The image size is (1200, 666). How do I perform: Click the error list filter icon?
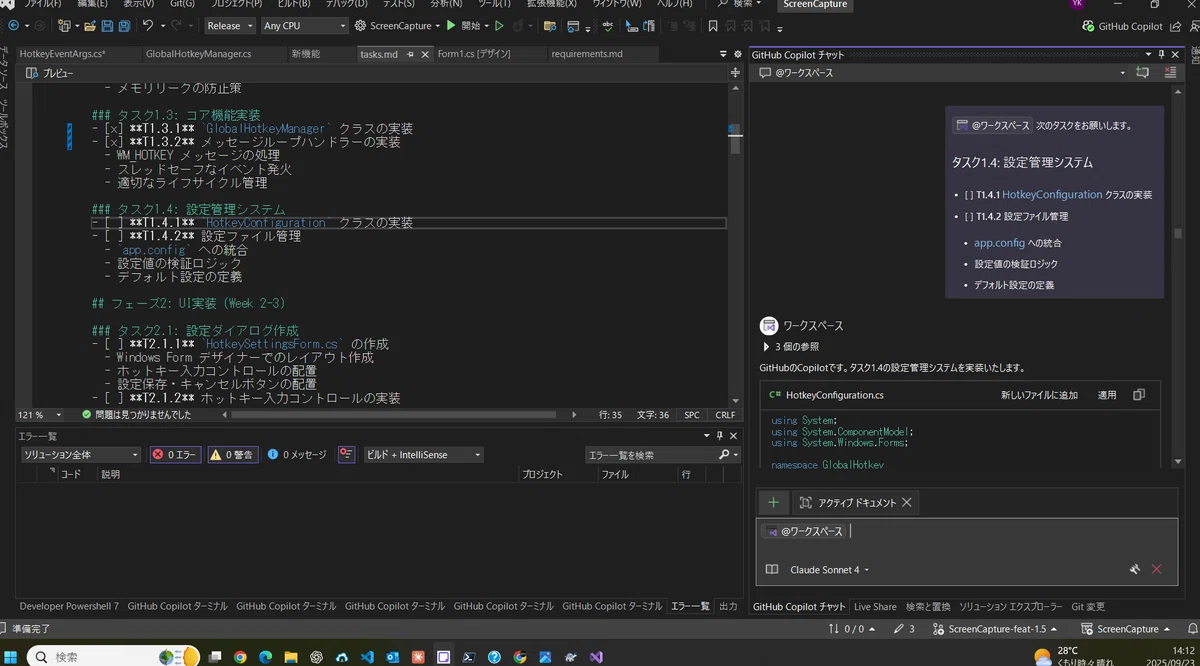coord(346,455)
